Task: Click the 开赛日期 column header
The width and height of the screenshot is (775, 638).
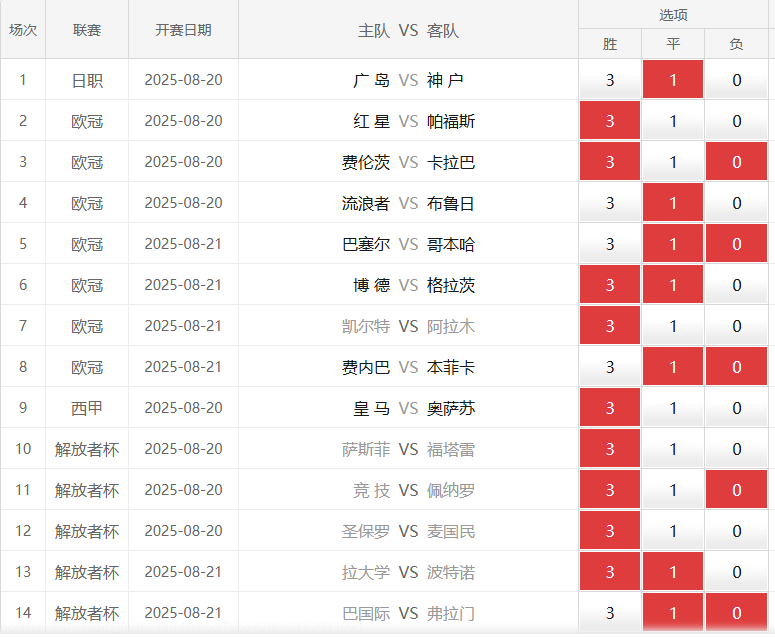Action: (x=183, y=30)
